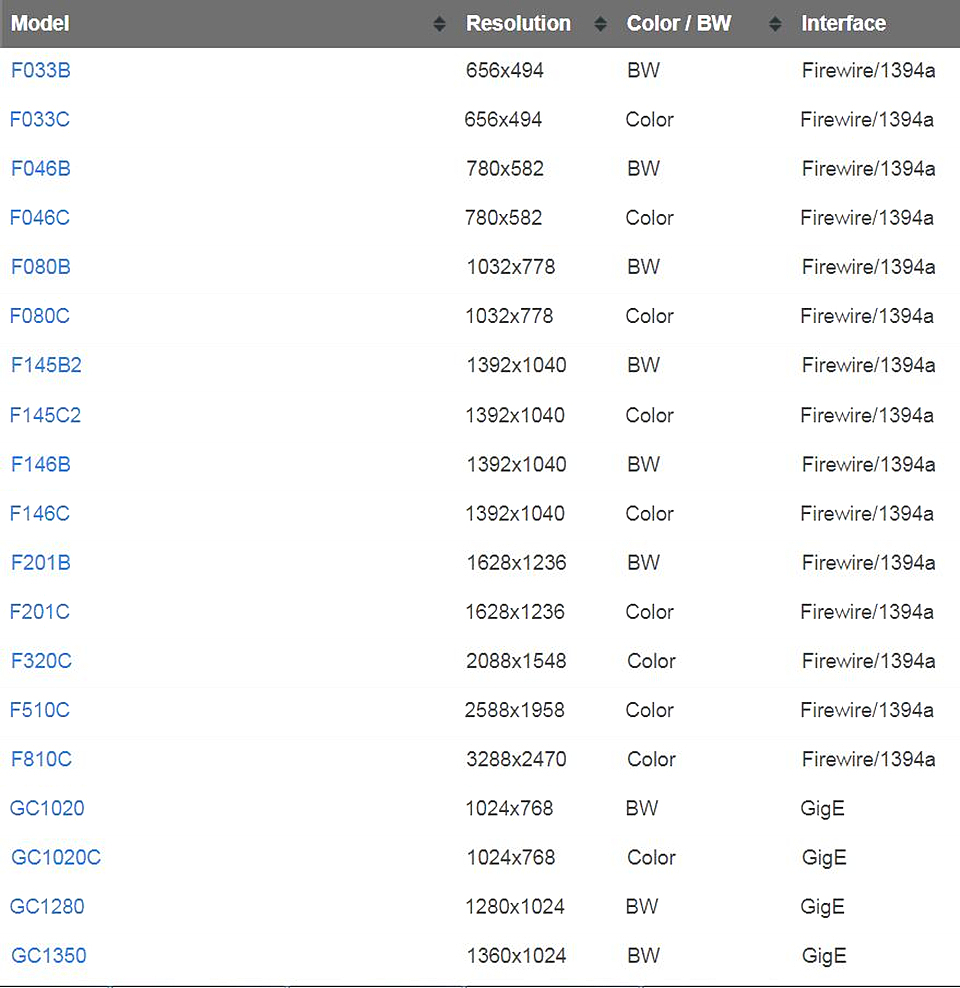This screenshot has width=960, height=988.
Task: Open the F145B2 model page
Action: tap(47, 365)
